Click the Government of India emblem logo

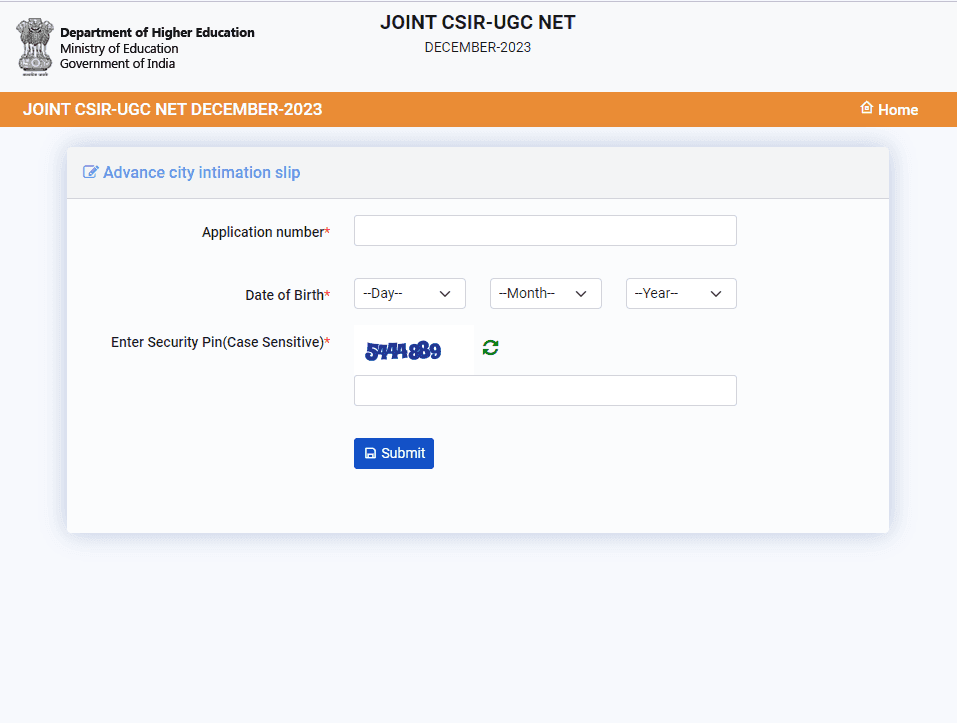point(34,47)
